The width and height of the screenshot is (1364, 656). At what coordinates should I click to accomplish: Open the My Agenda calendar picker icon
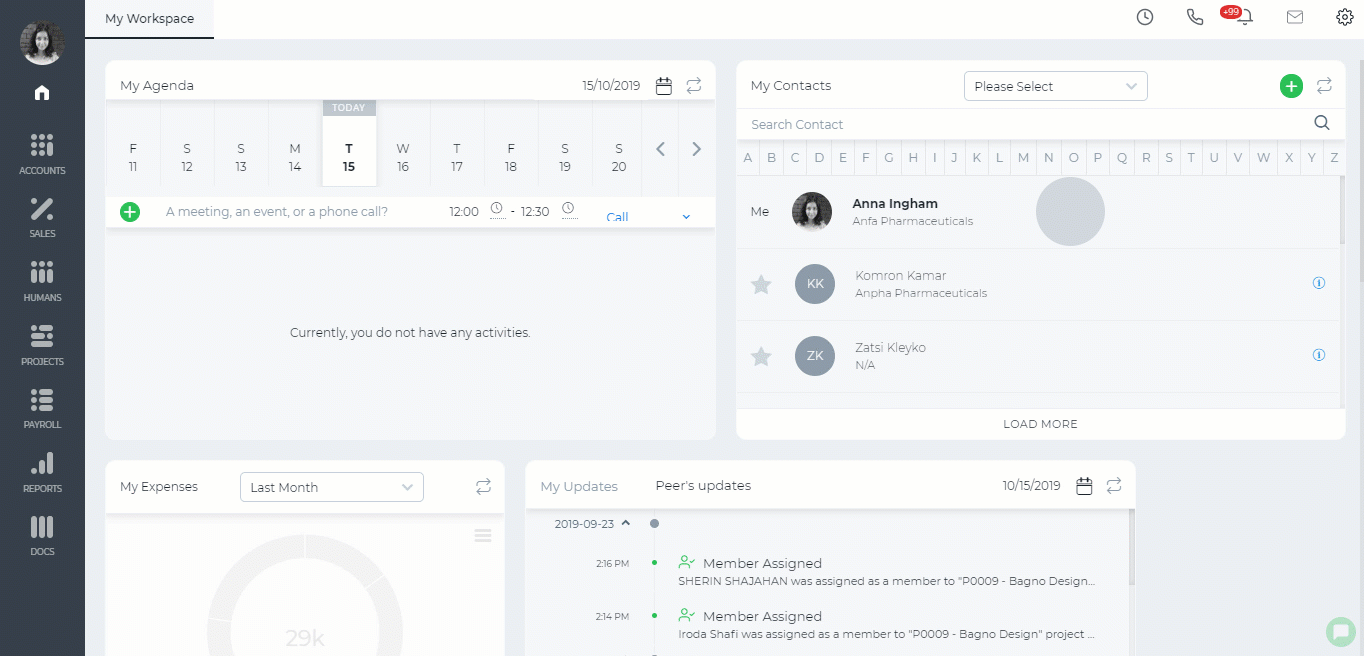[x=664, y=86]
